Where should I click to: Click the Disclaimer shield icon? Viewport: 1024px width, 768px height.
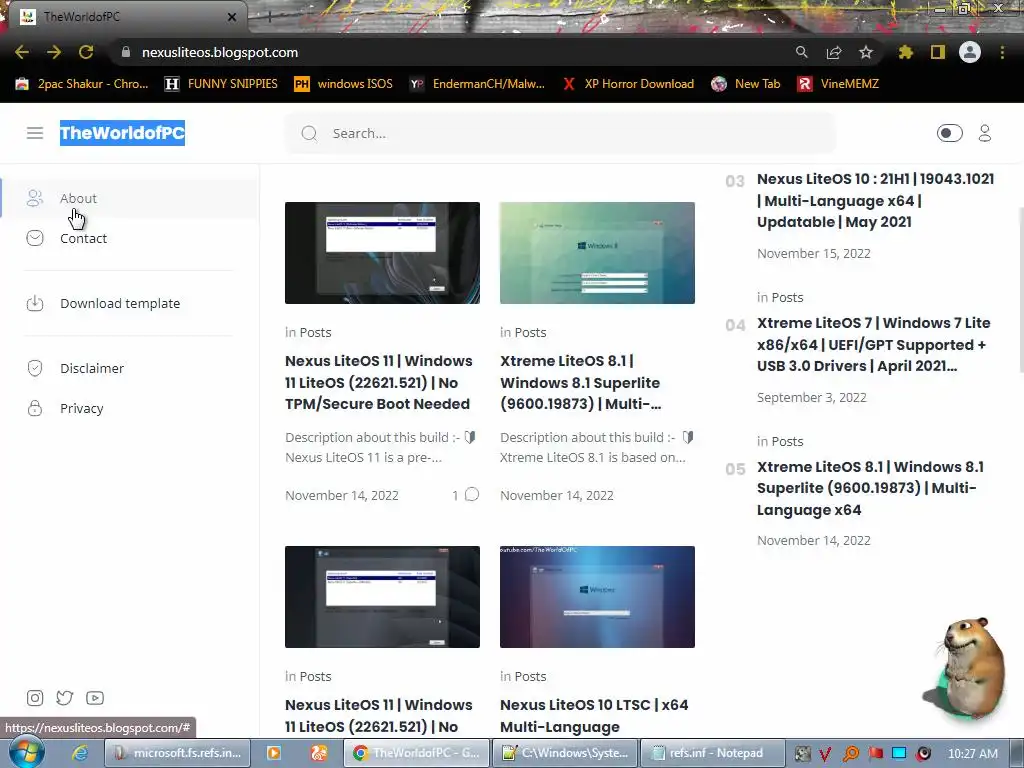pyautogui.click(x=35, y=368)
